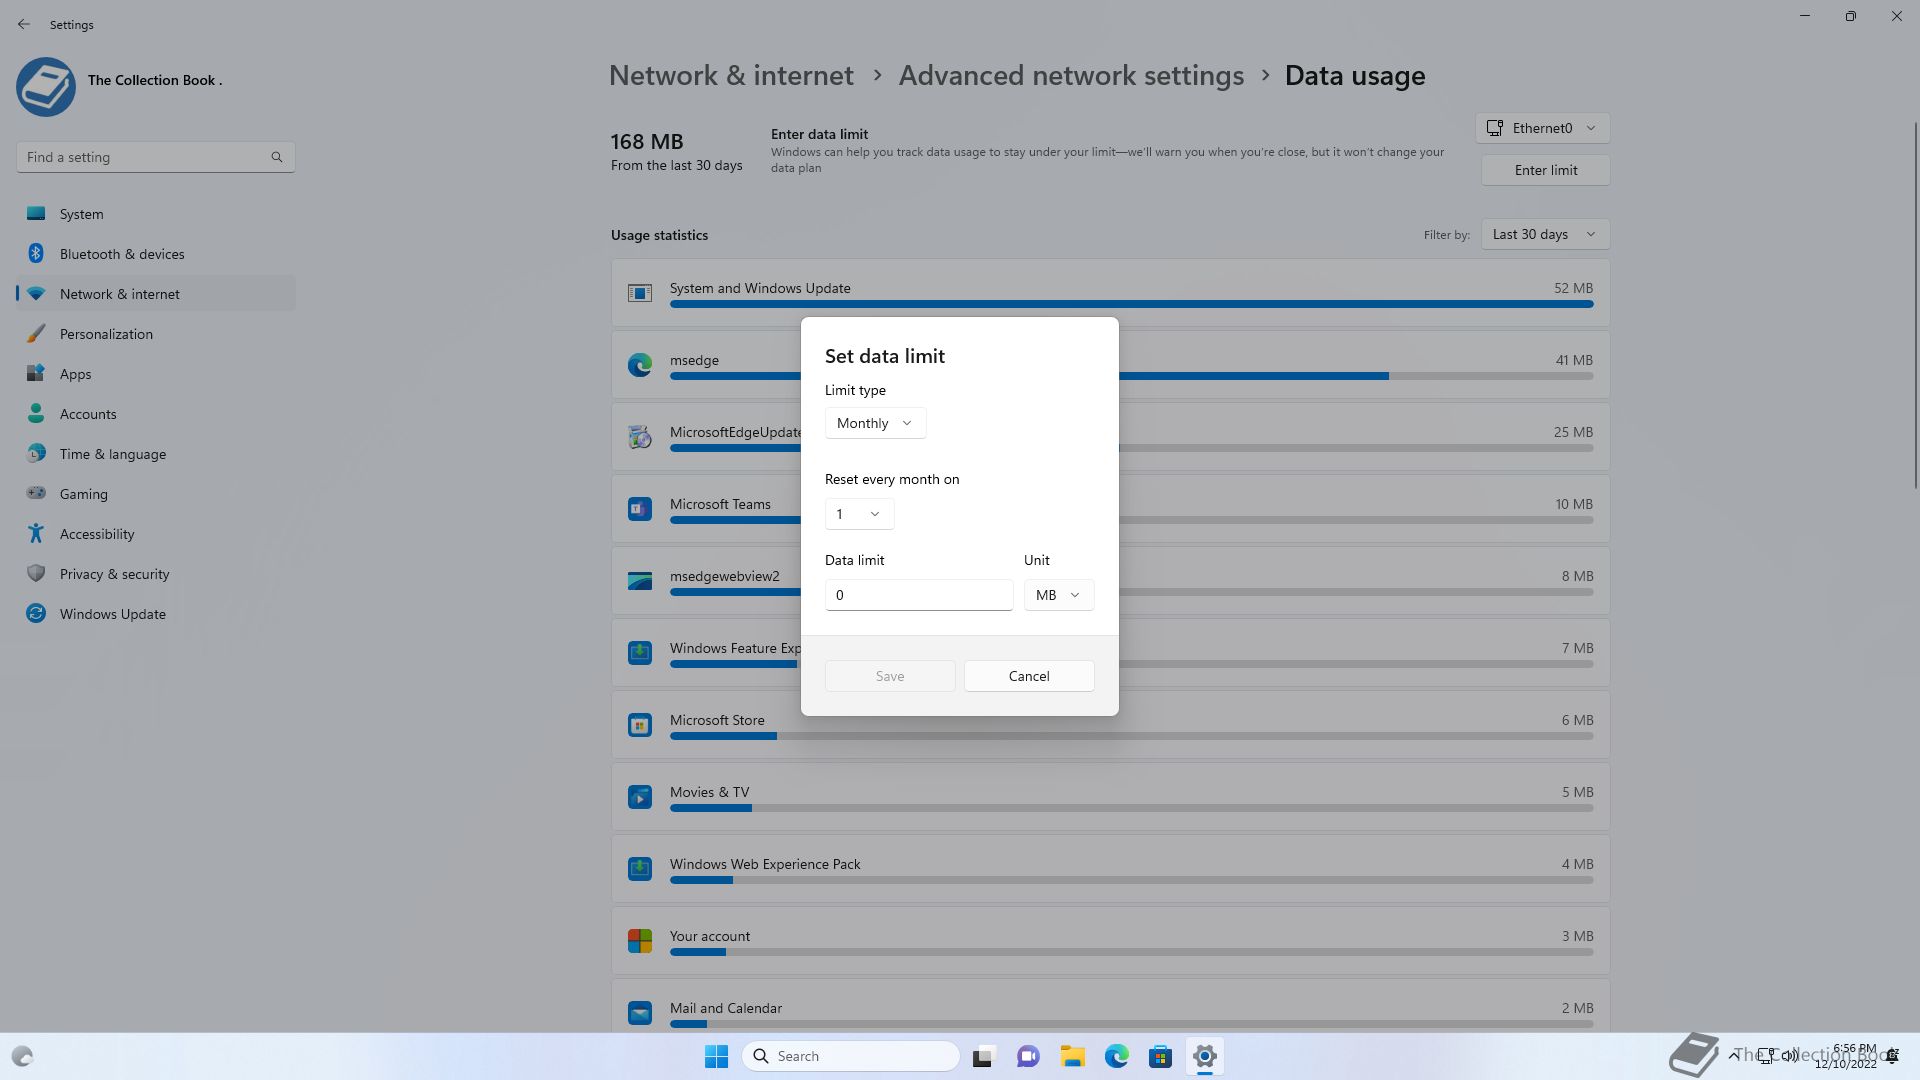Open the Filter by Last 30 days dropdown
Image resolution: width=1920 pixels, height=1080 pixels.
(1545, 234)
